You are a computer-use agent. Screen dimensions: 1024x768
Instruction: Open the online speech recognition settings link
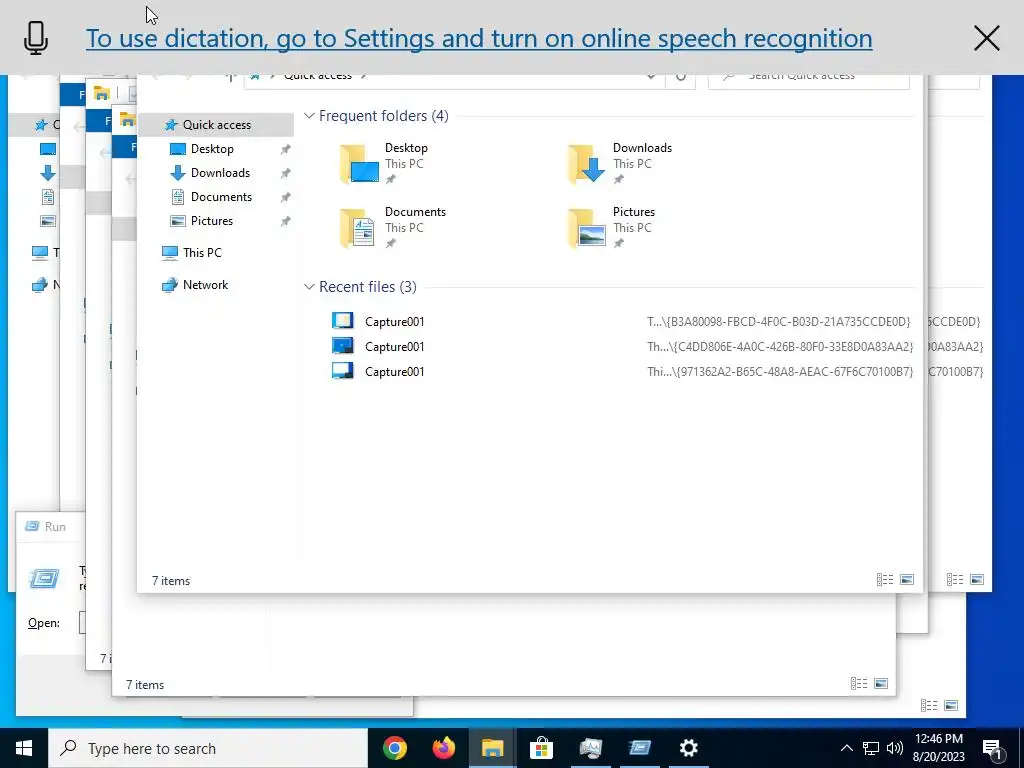click(479, 39)
